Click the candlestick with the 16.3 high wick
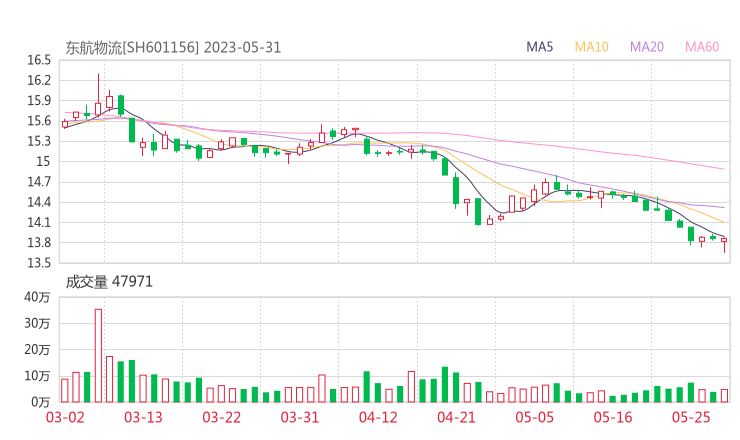Viewport: 740px width, 440px height. tap(98, 94)
